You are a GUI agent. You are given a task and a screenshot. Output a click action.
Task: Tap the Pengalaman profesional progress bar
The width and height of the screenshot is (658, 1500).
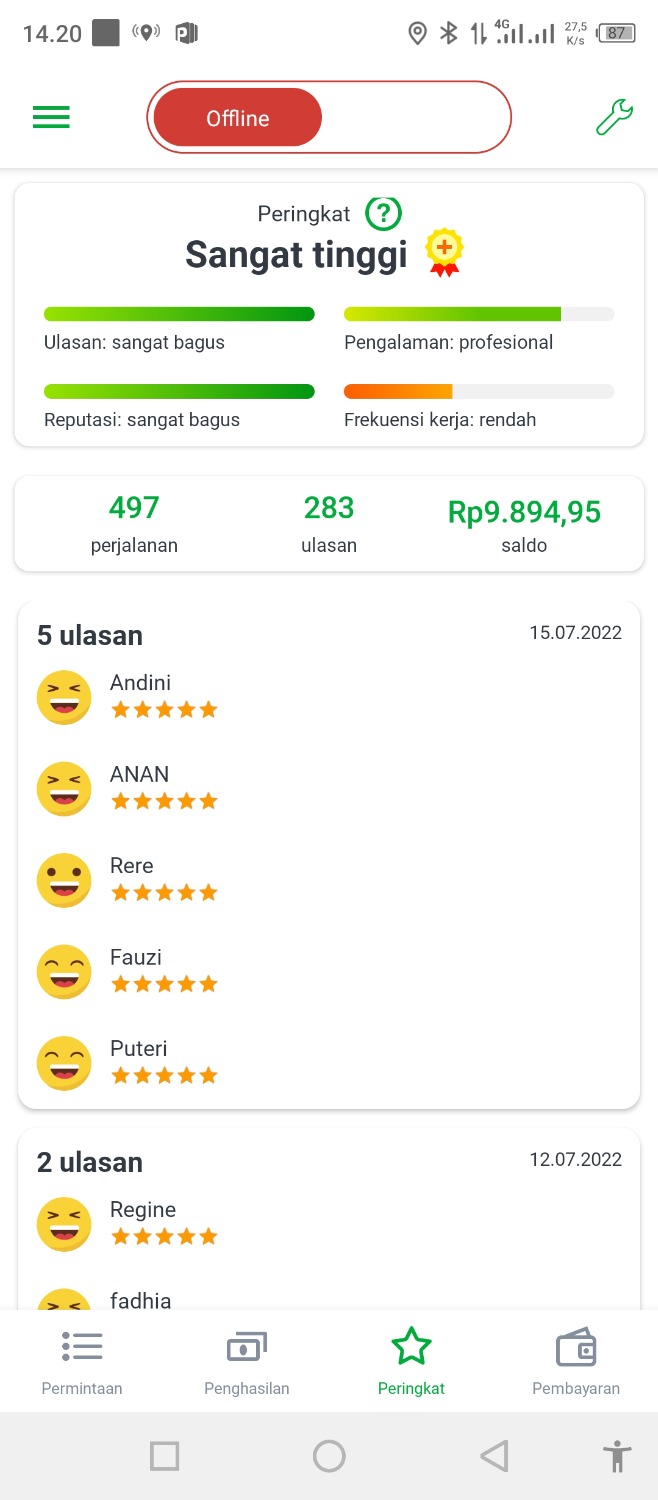click(479, 314)
